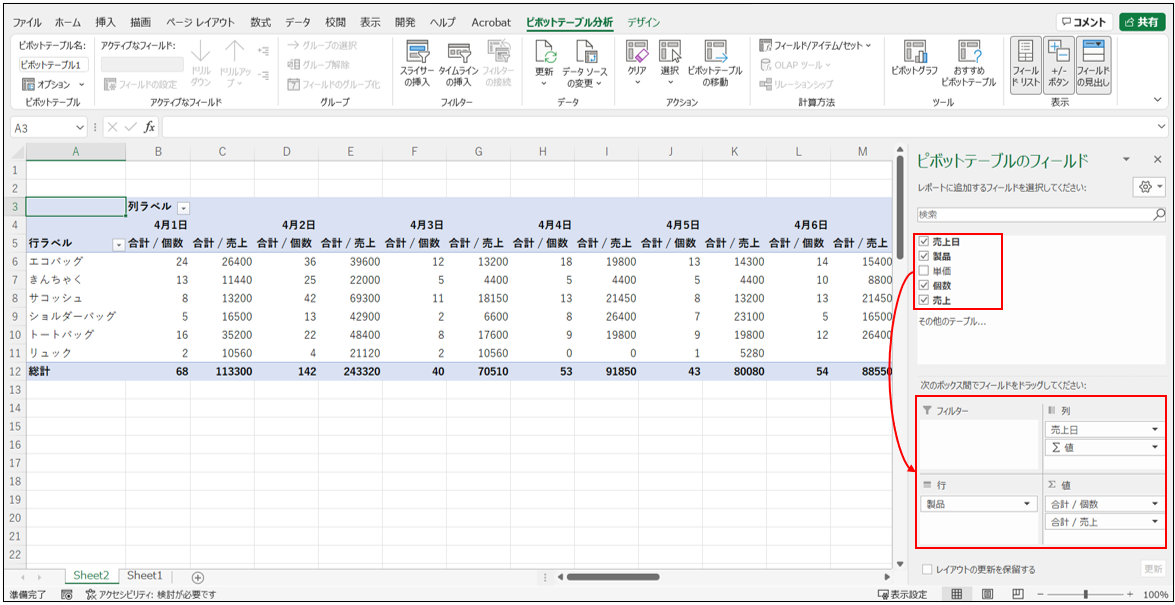Enable defer layout update checkbox

(928, 570)
